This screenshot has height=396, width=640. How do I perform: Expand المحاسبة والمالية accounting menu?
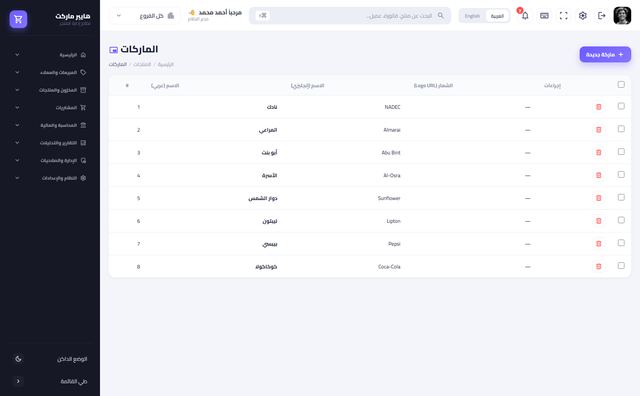50,125
